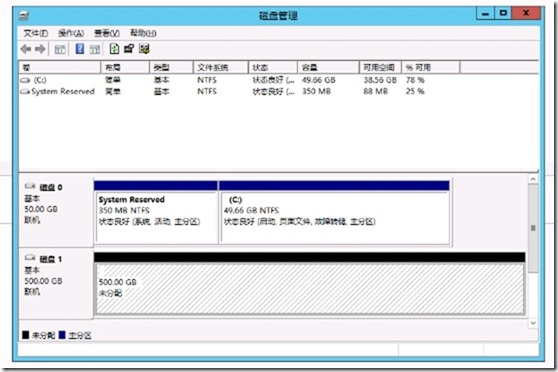Image resolution: width=558 pixels, height=372 pixels.
Task: Click the yellow checkmark toolbar icon
Action: click(144, 49)
